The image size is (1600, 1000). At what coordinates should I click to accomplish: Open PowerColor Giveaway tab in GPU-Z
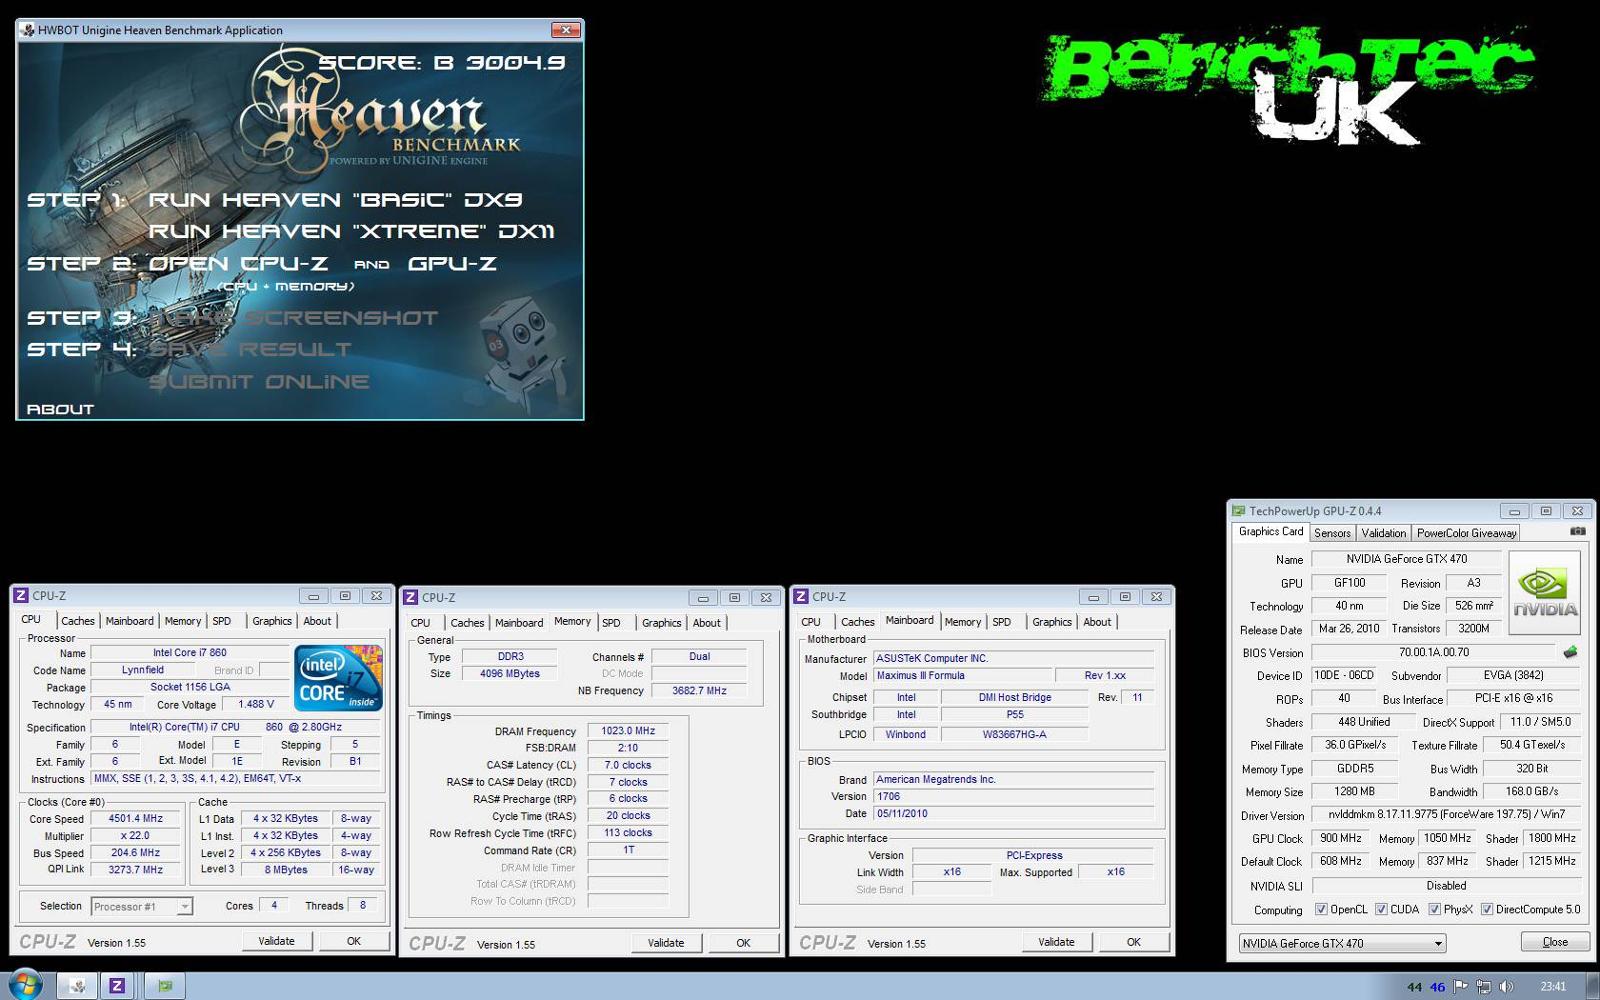coord(1466,533)
